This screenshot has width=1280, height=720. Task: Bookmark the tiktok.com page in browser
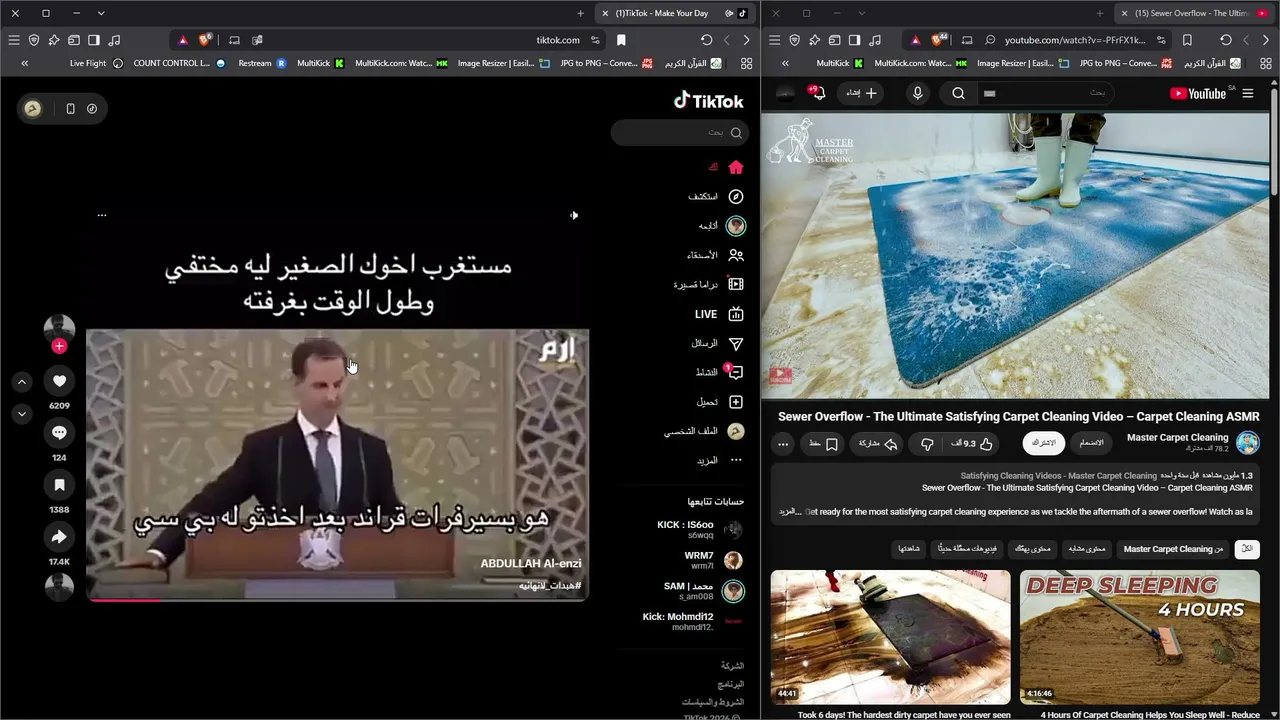click(x=621, y=40)
